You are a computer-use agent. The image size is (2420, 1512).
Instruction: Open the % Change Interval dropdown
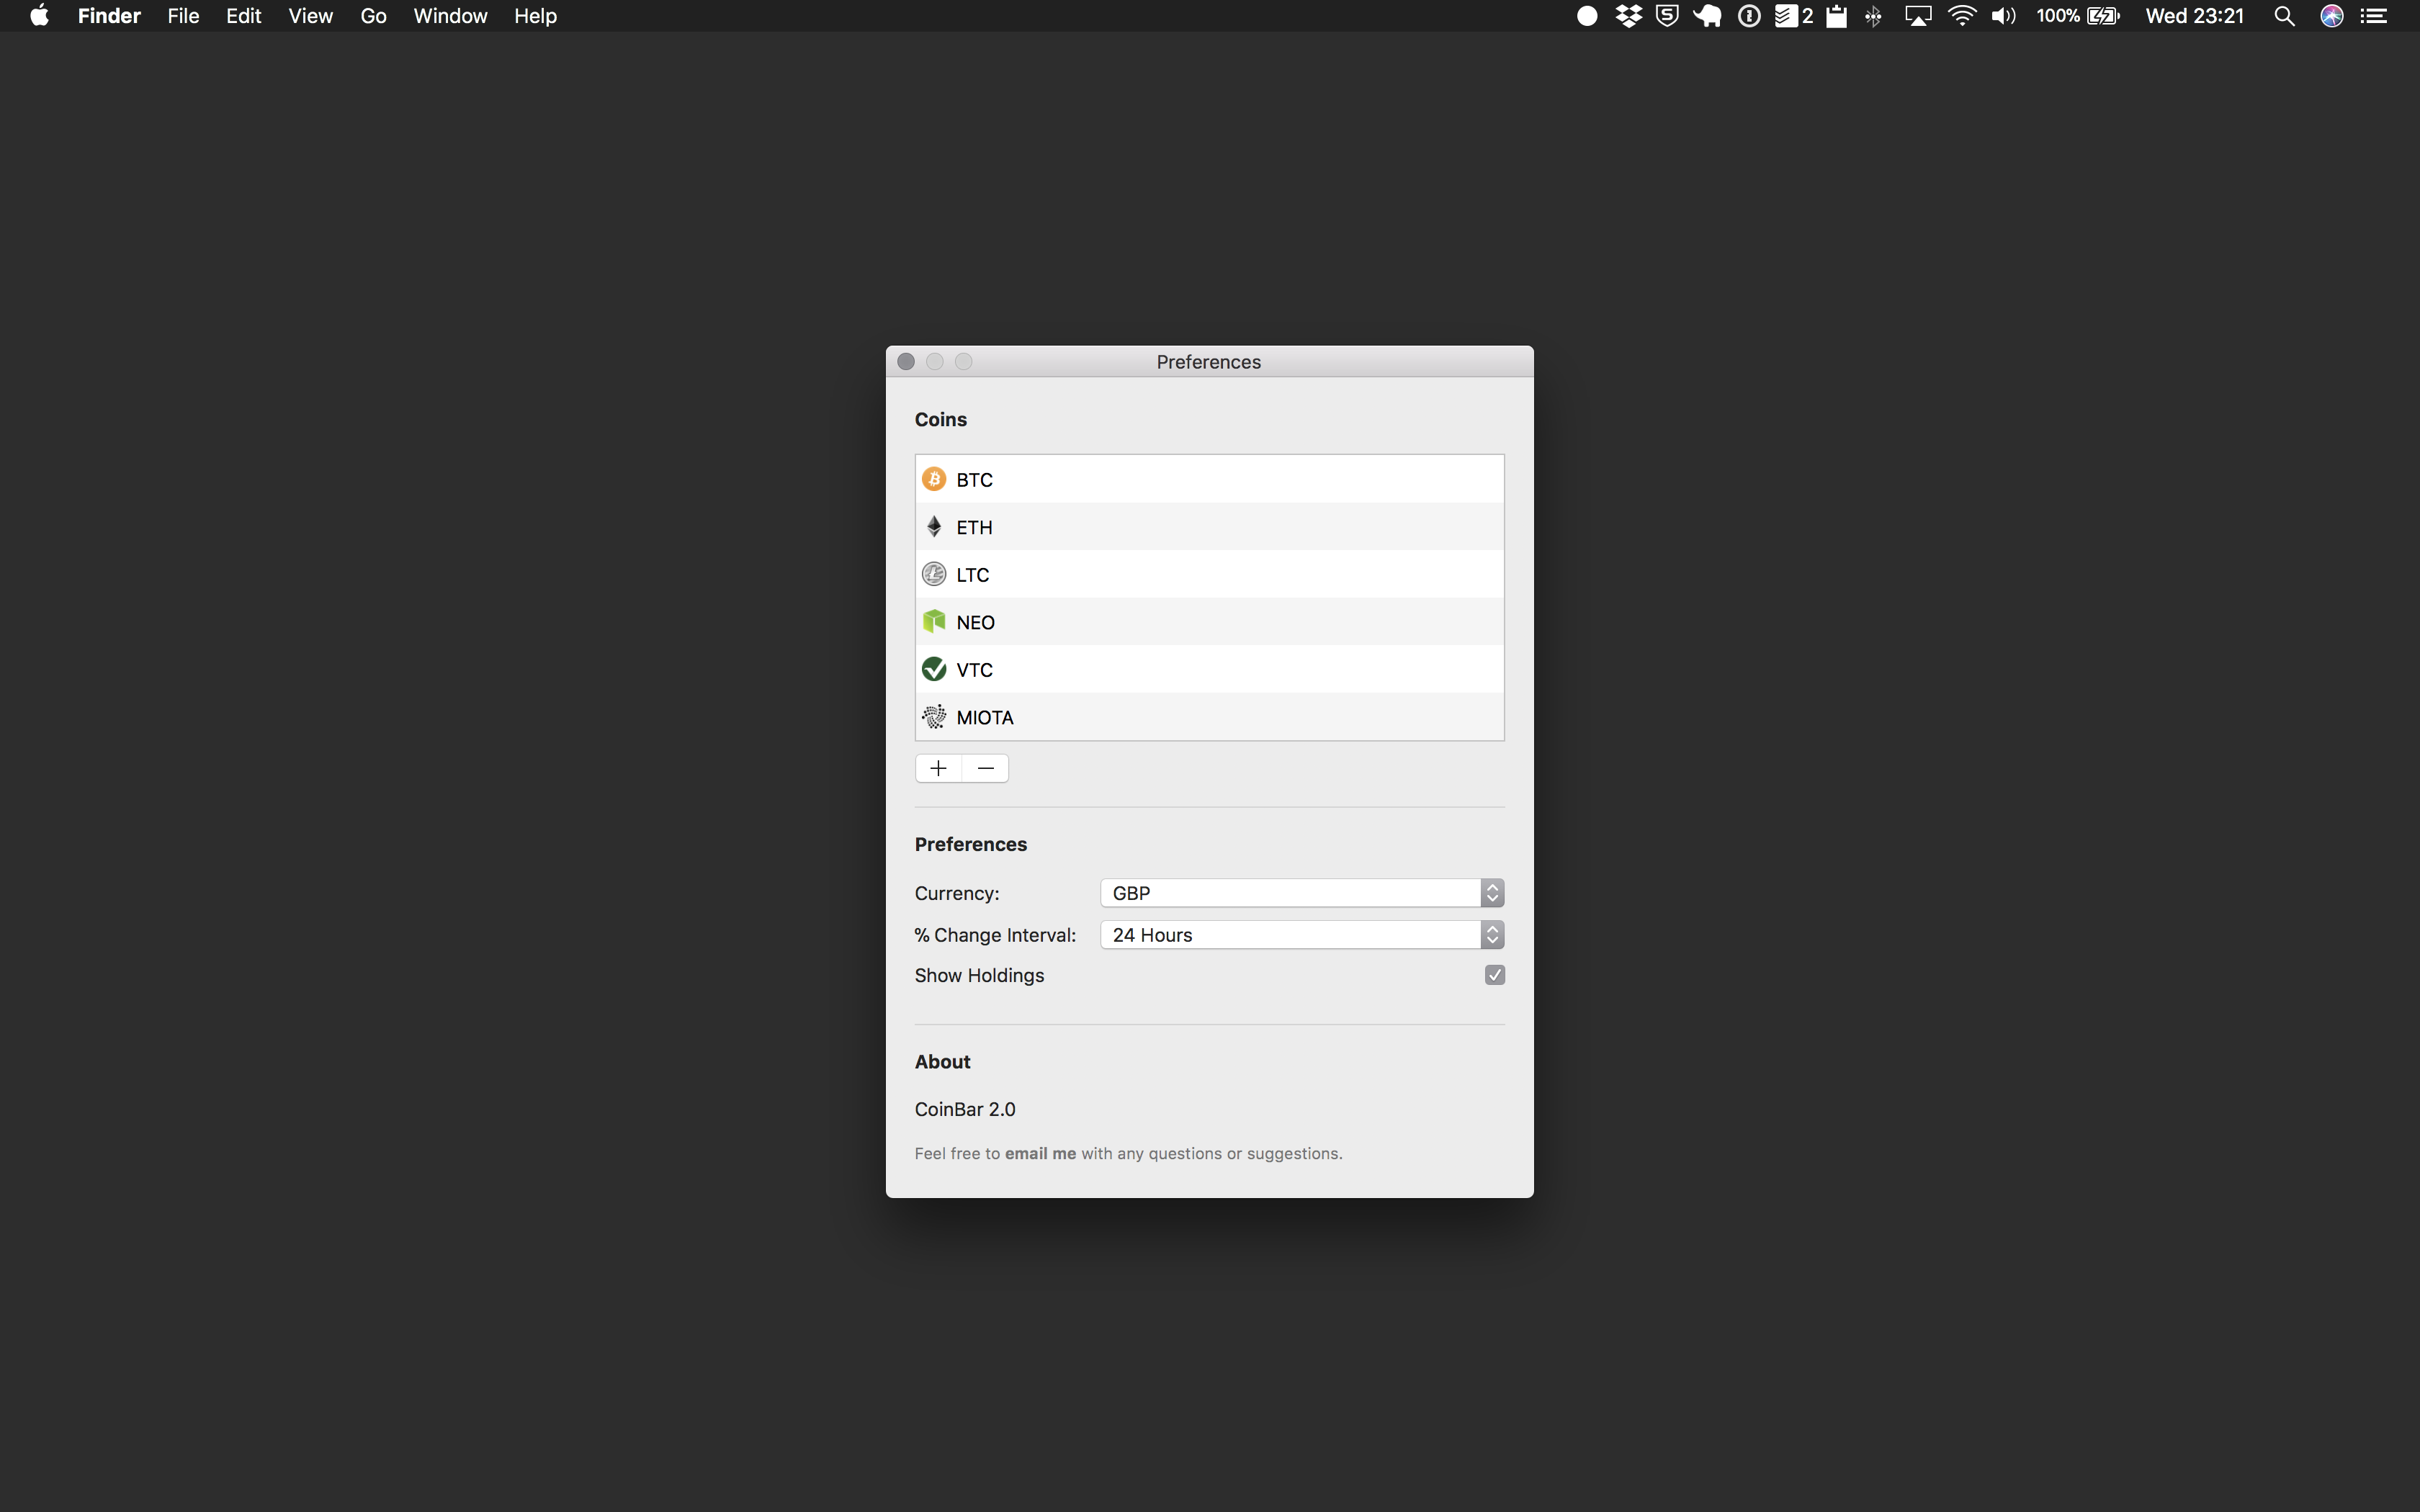click(1301, 935)
